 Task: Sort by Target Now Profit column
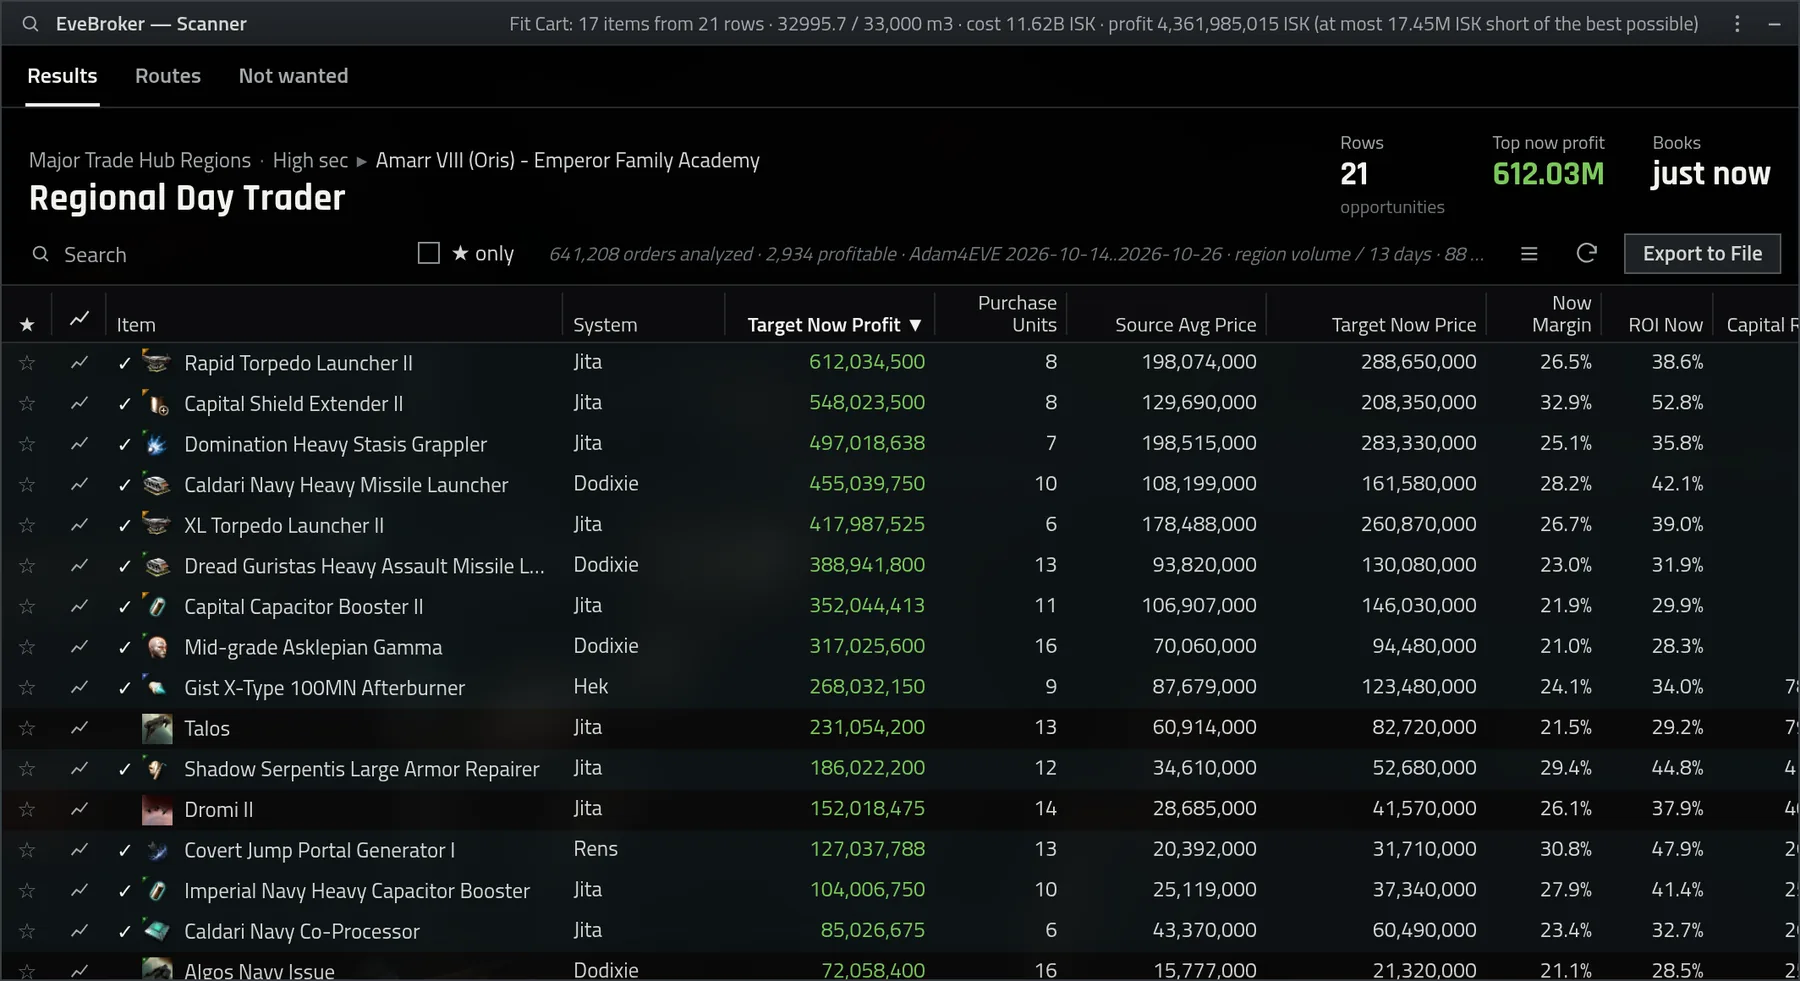click(834, 325)
